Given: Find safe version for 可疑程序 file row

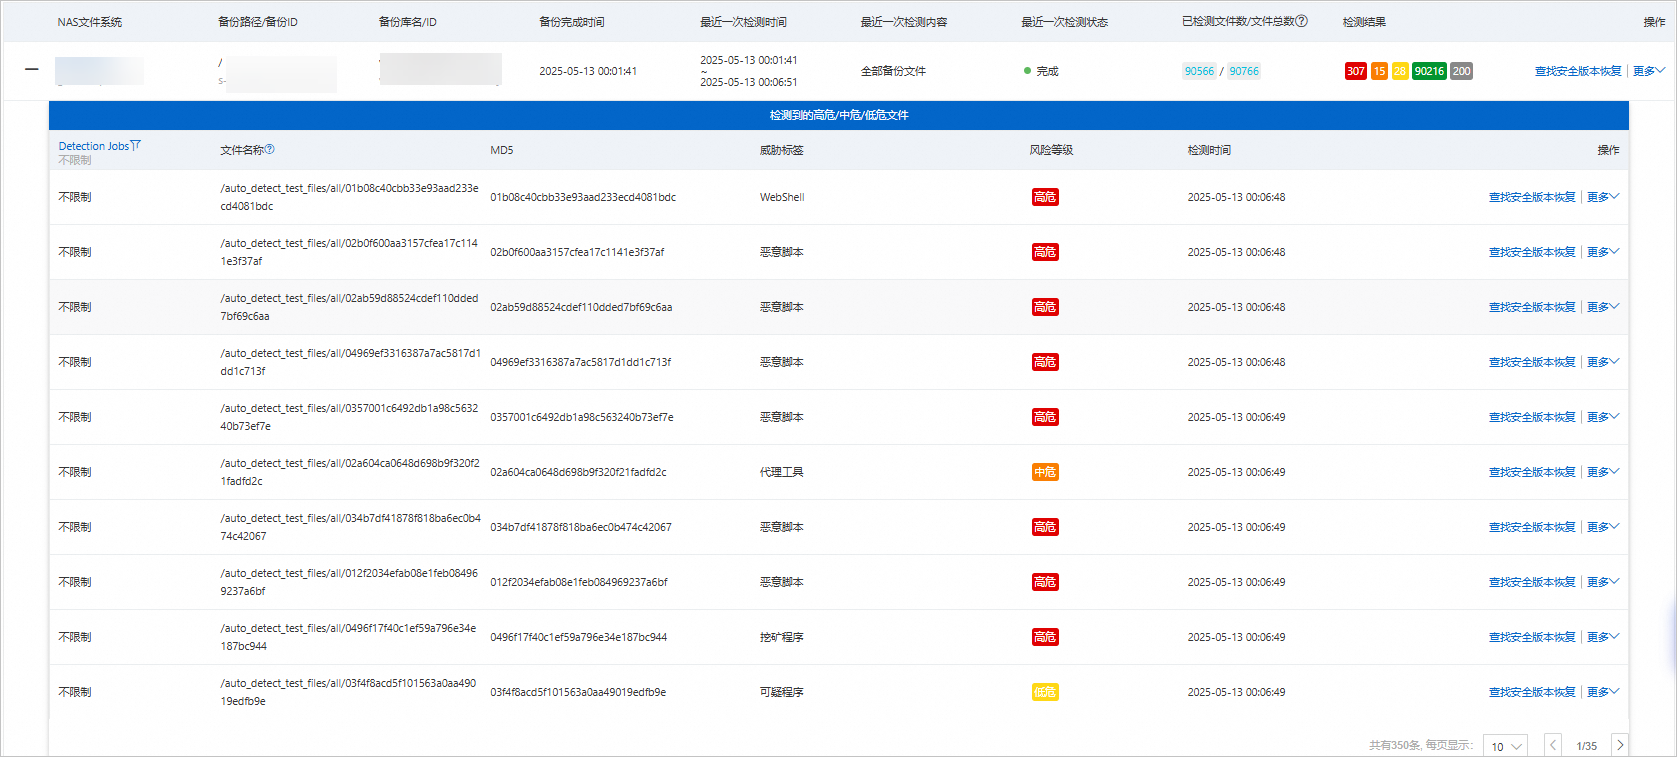Looking at the screenshot, I should tap(1532, 692).
